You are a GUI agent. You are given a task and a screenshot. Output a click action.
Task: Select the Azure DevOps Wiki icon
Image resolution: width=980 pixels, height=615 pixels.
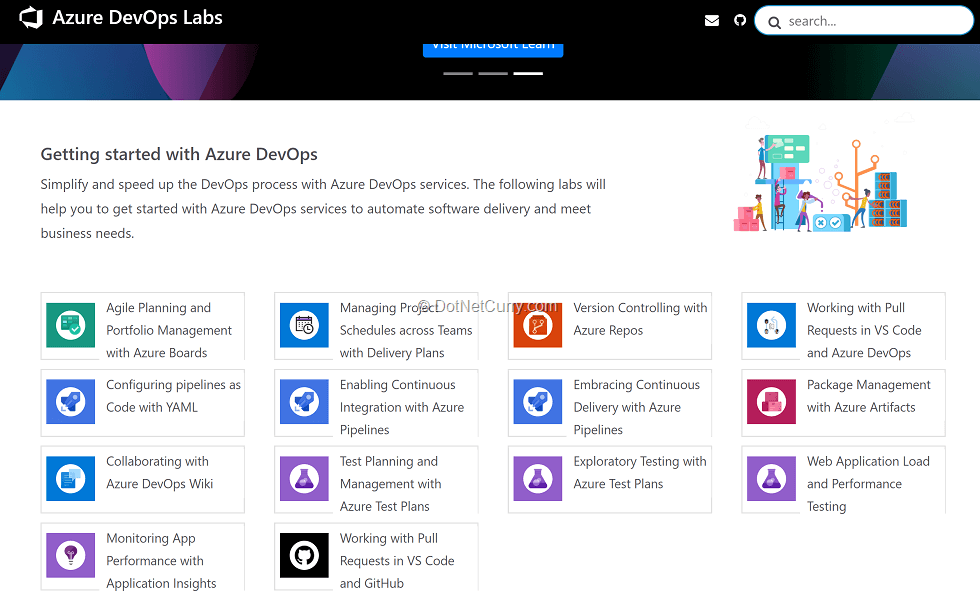[x=71, y=478]
